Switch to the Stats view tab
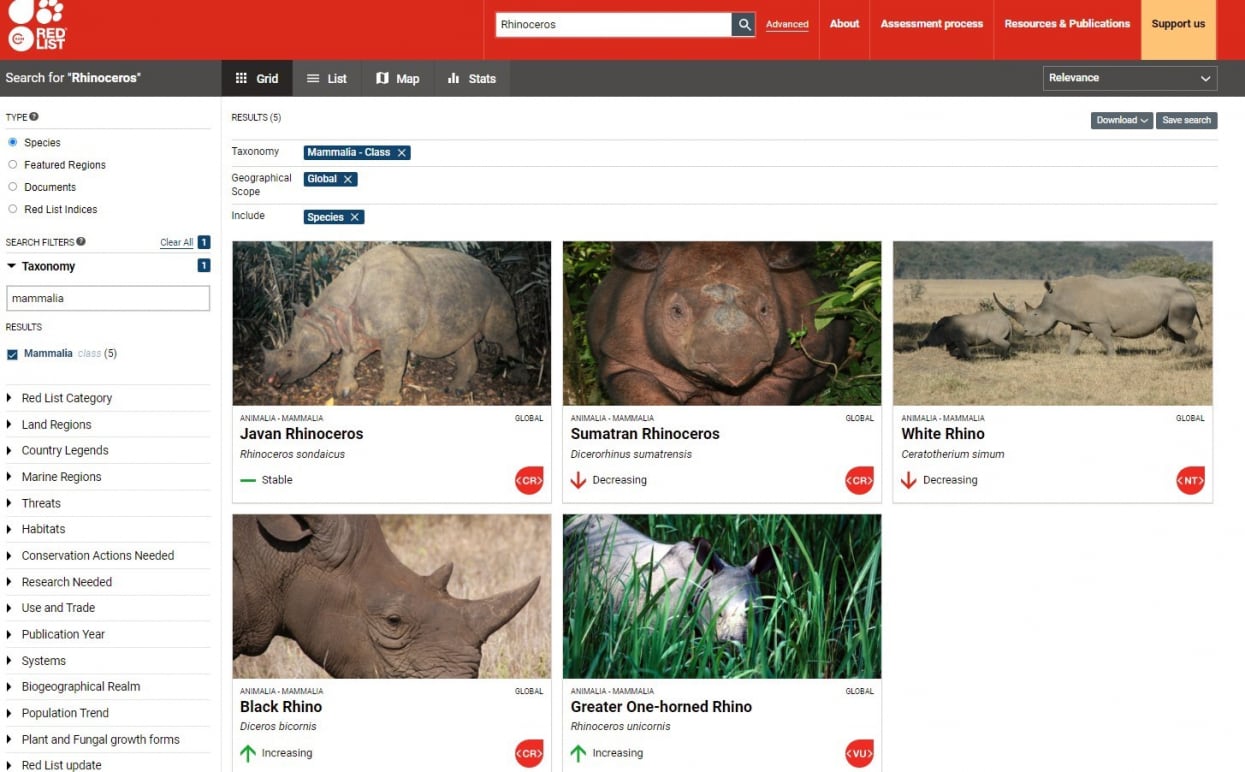 pyautogui.click(x=471, y=78)
